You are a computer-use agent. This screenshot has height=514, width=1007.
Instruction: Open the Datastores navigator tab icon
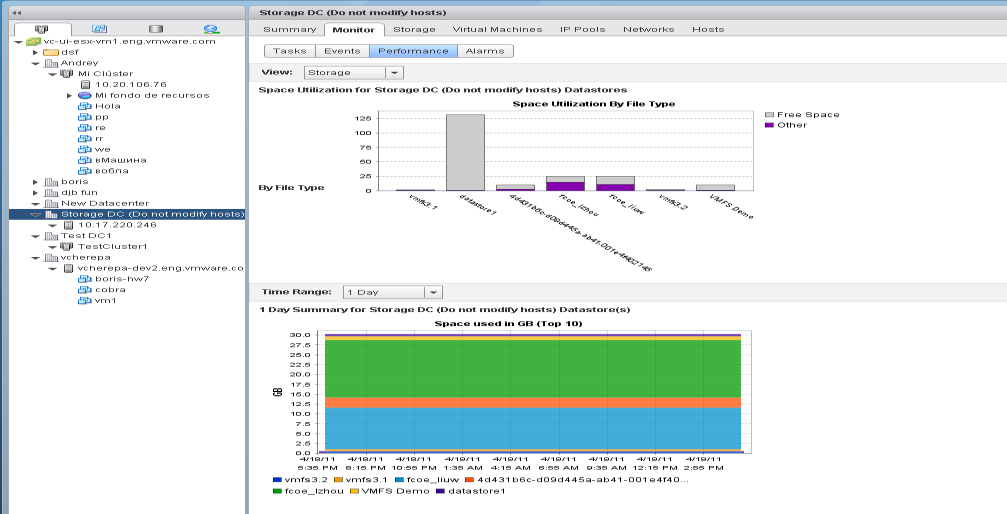coord(155,29)
